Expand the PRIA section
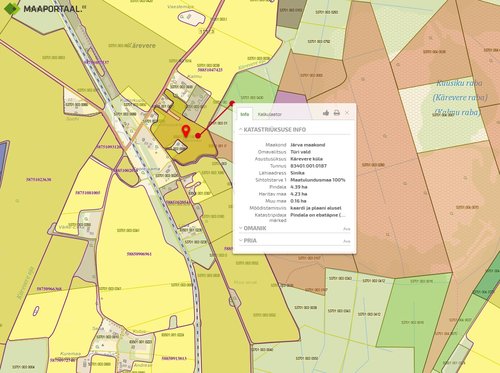This screenshot has height=373, width=500. (248, 241)
